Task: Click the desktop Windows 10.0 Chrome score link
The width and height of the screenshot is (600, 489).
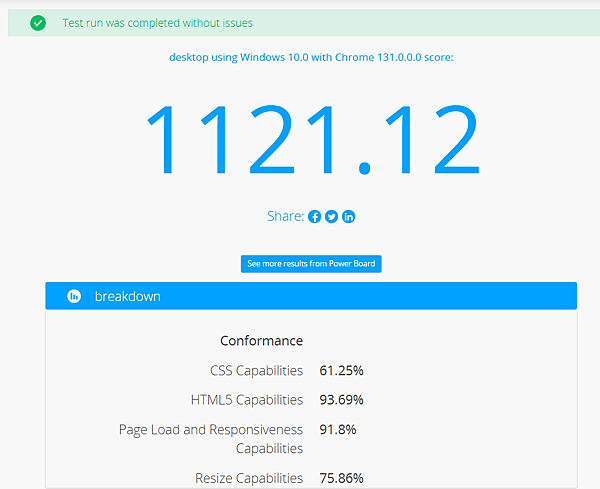Action: point(311,57)
